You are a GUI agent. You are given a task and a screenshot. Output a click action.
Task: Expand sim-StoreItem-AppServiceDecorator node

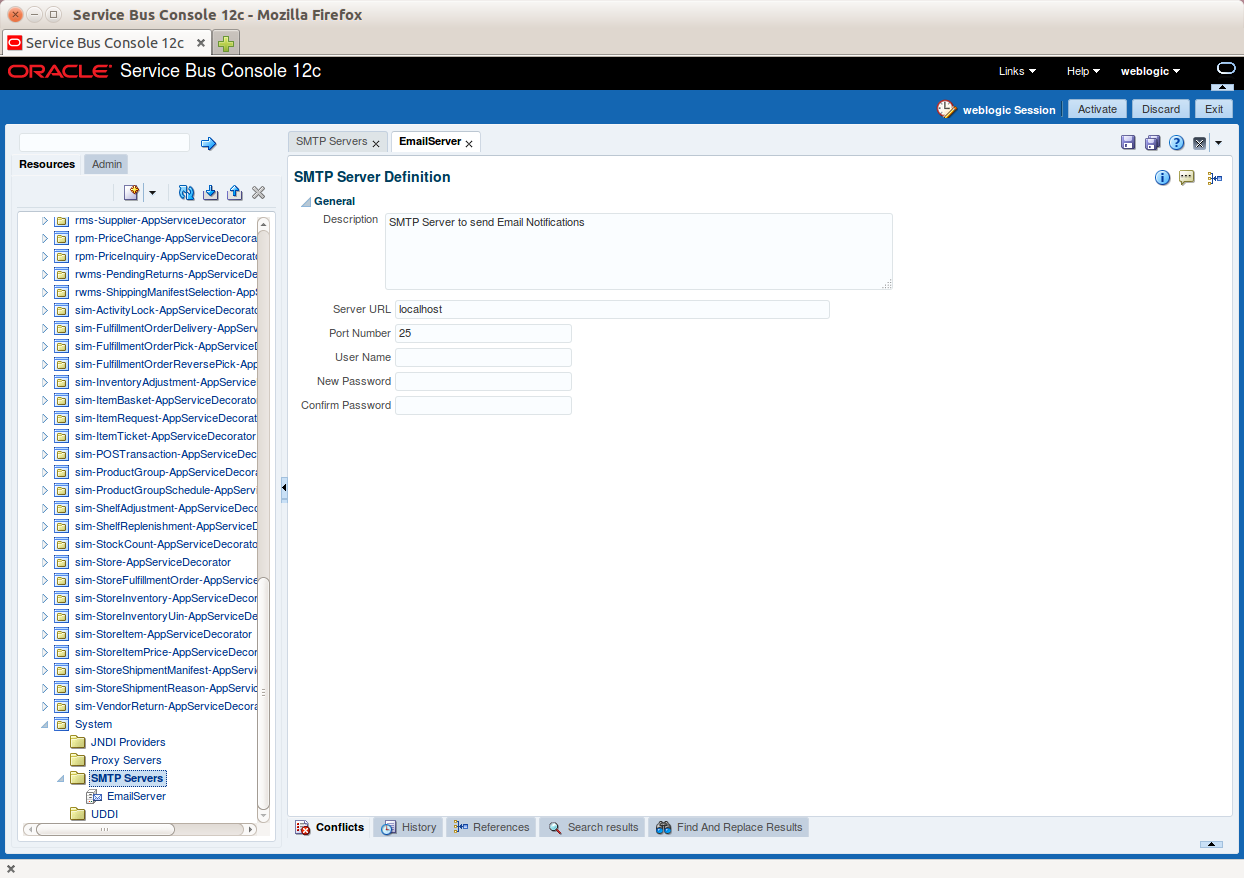(x=45, y=634)
